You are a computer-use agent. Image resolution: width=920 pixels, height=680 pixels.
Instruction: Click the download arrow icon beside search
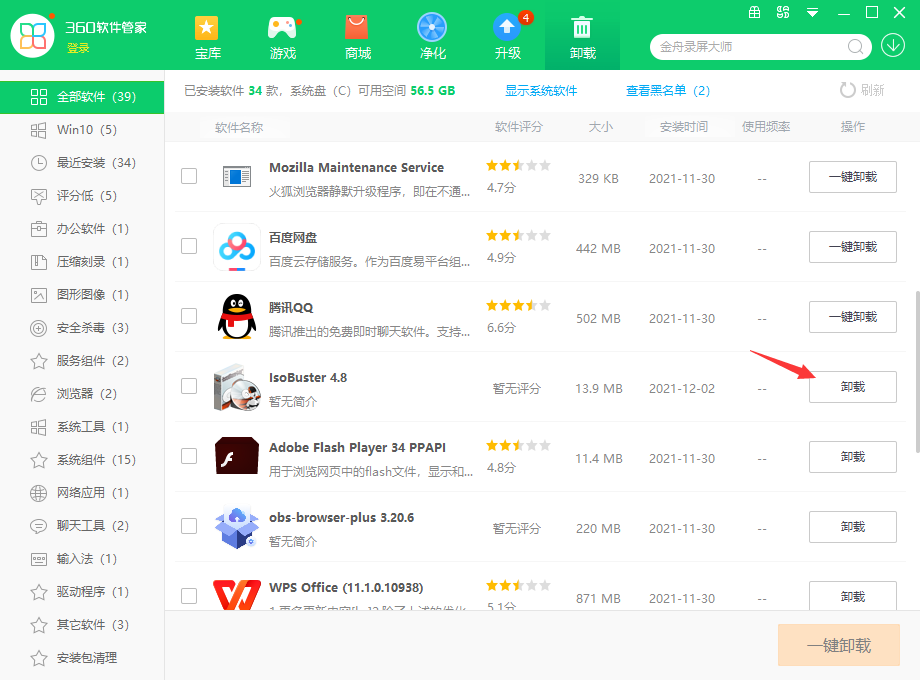[893, 46]
